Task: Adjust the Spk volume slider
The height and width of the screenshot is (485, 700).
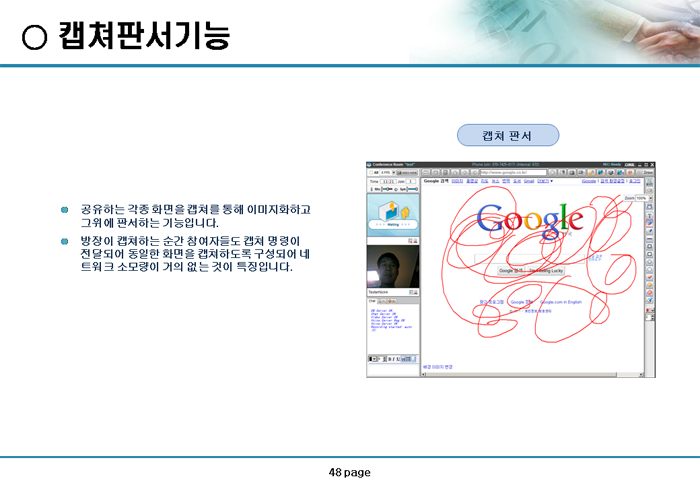Action: click(412, 189)
